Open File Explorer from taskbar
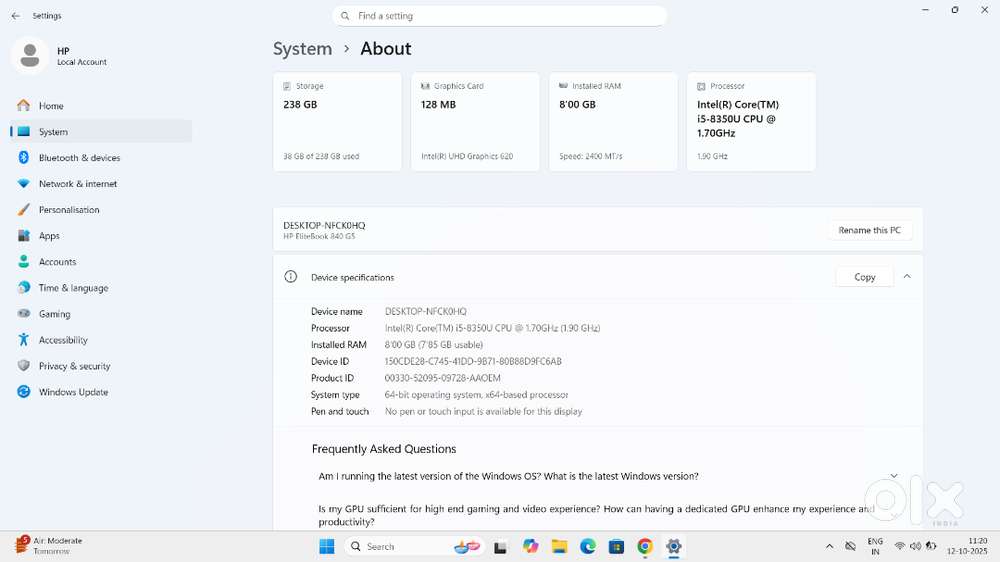The width and height of the screenshot is (1000, 562). (559, 546)
